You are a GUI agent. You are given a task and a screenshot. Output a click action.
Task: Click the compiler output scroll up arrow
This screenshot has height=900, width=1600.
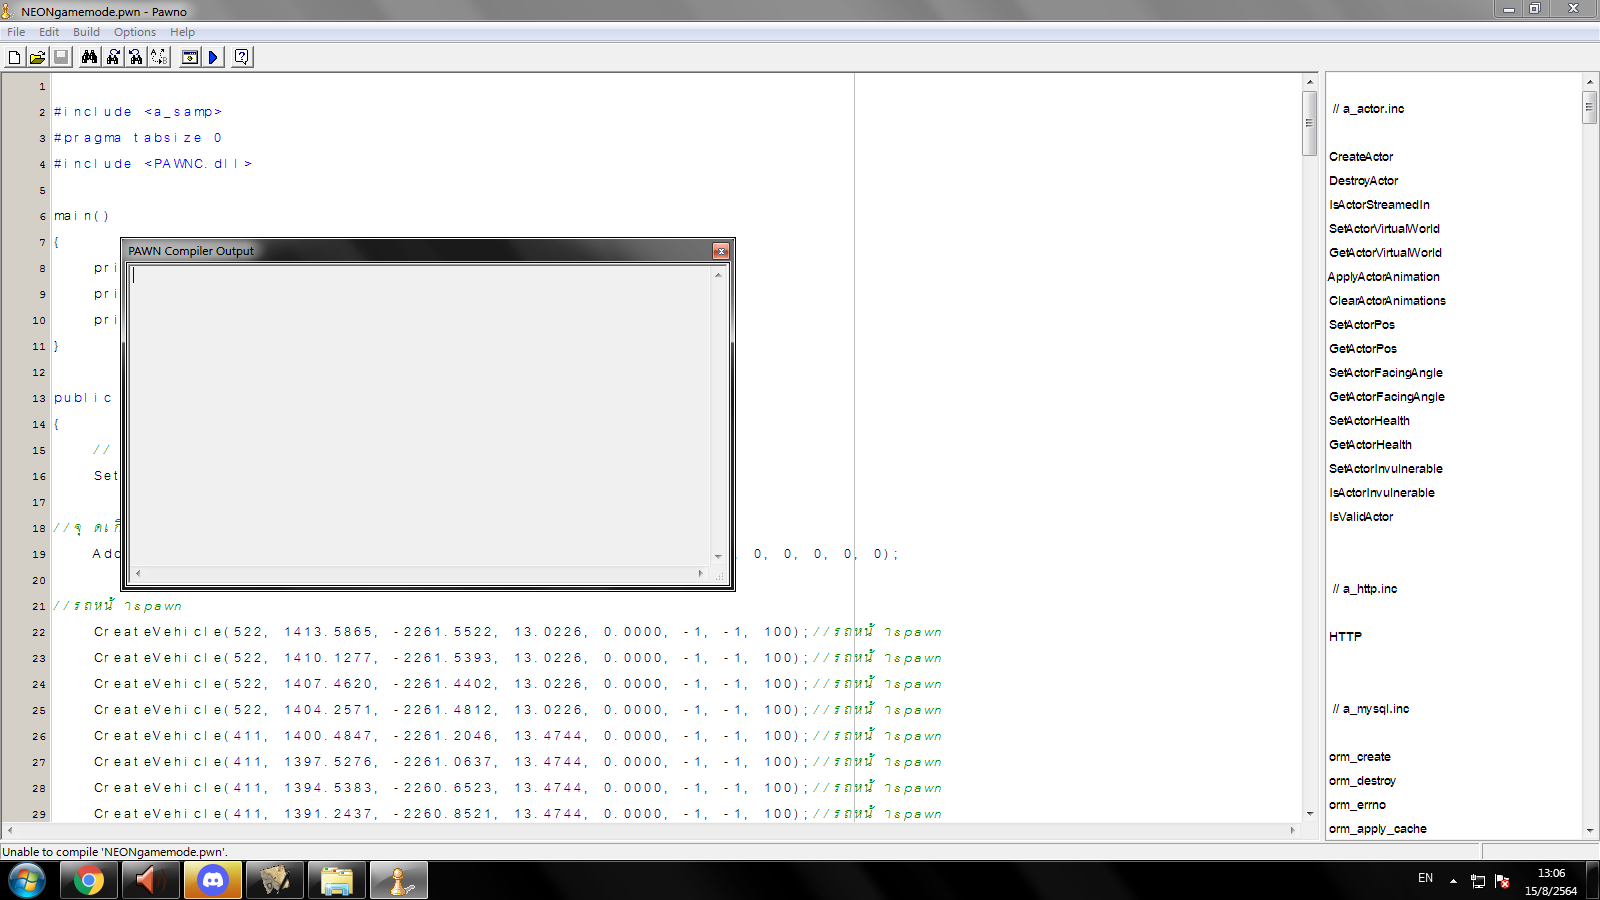click(718, 274)
